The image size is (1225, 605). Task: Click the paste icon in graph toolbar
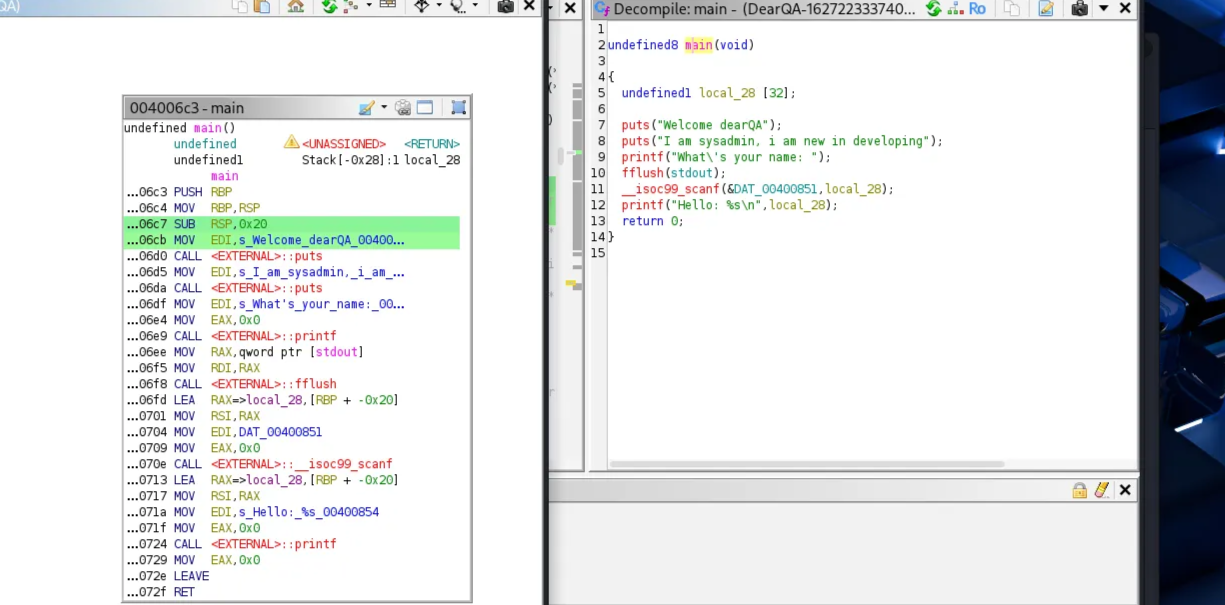[262, 7]
